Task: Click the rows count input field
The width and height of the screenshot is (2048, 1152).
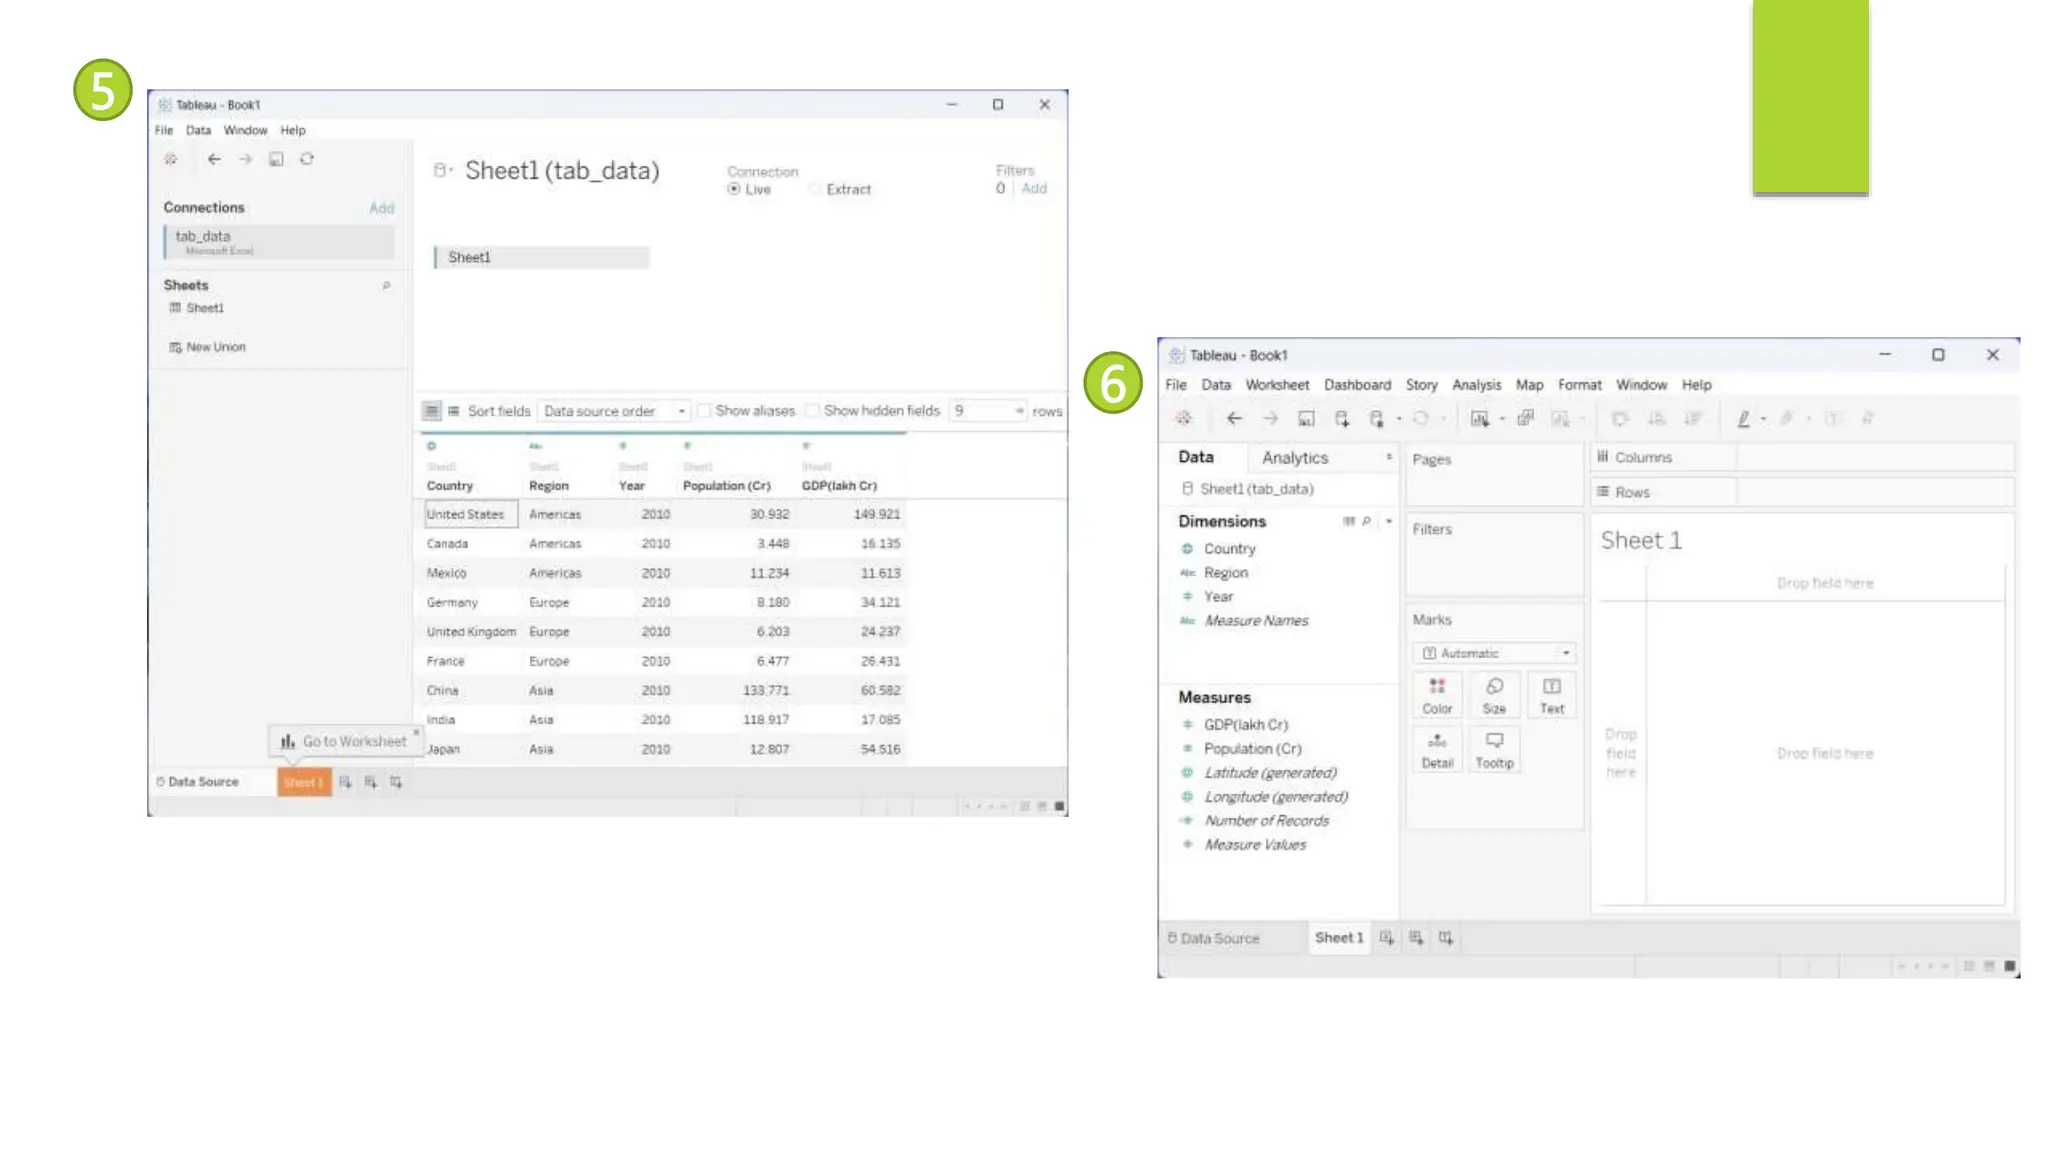Action: point(980,411)
